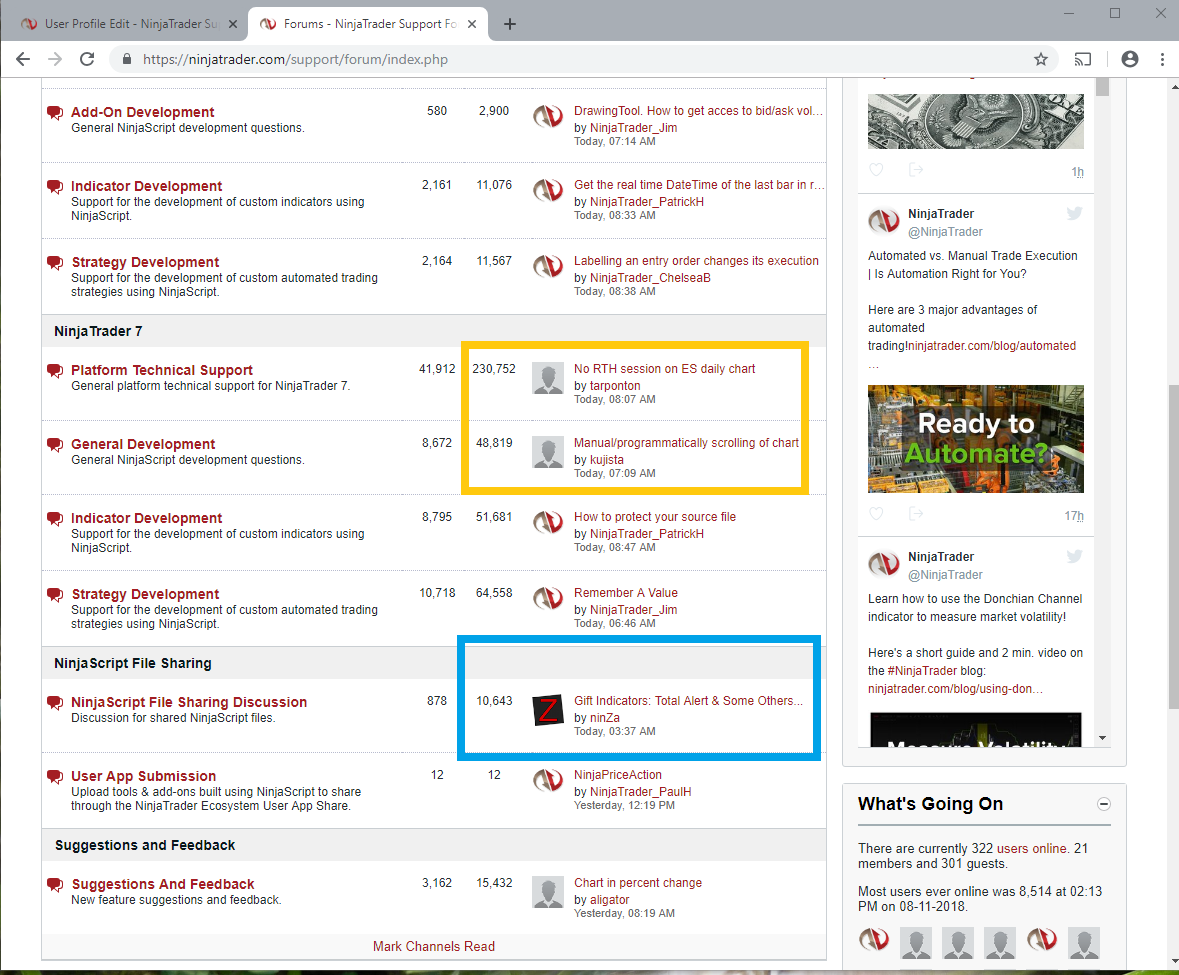Share the tweet posted 17h ago
Screen dimensions: 1179x975
(916, 513)
